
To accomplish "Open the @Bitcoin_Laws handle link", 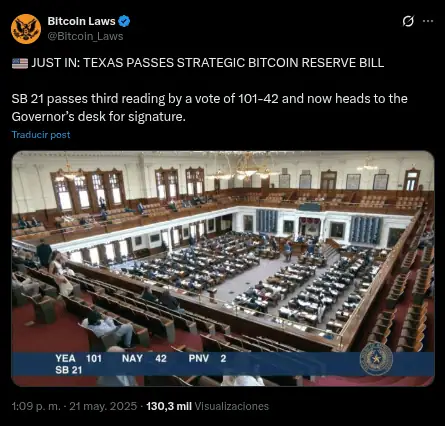I will point(85,36).
